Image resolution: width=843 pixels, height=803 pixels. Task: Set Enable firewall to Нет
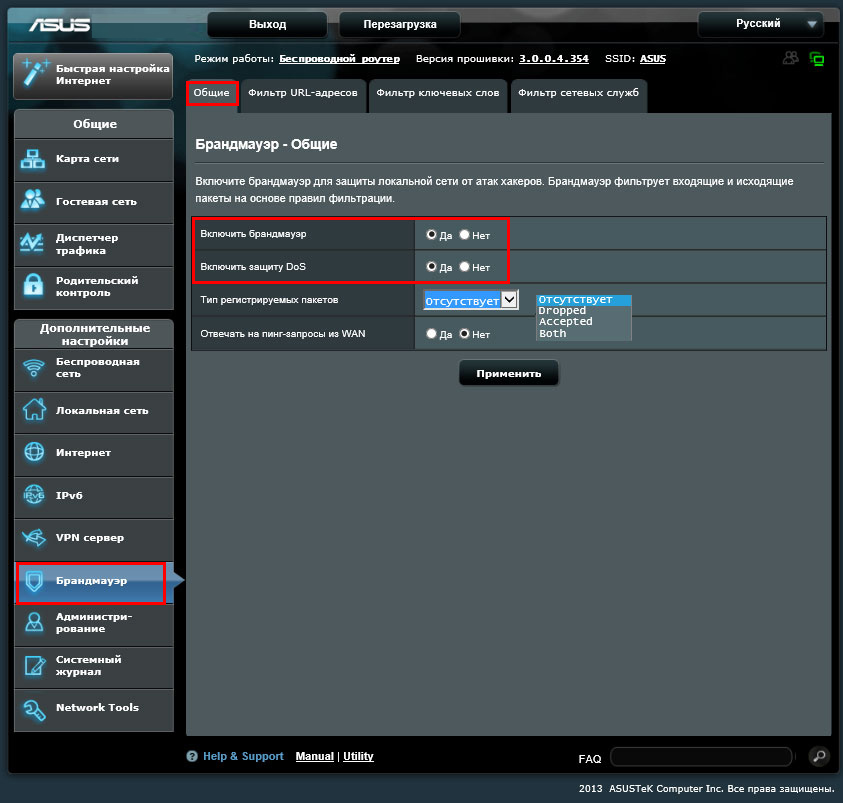(x=464, y=235)
